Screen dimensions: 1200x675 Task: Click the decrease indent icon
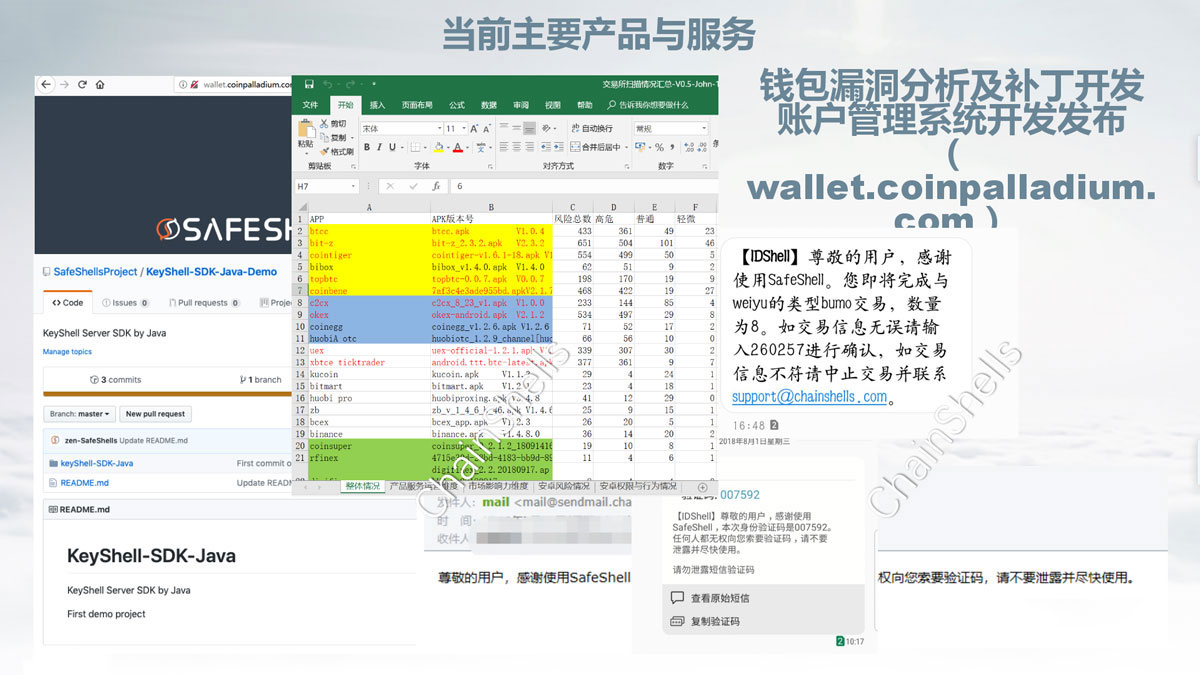tap(545, 147)
